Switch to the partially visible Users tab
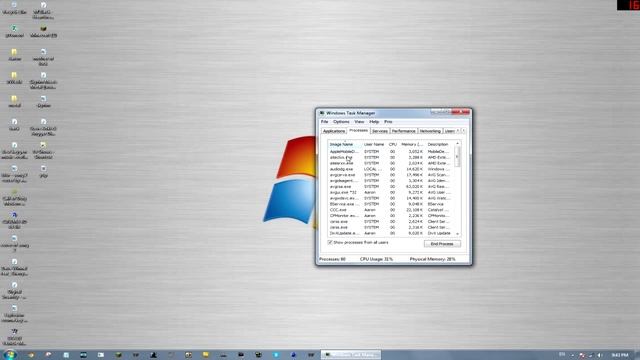Viewport: 640px width, 360px height. 449,131
